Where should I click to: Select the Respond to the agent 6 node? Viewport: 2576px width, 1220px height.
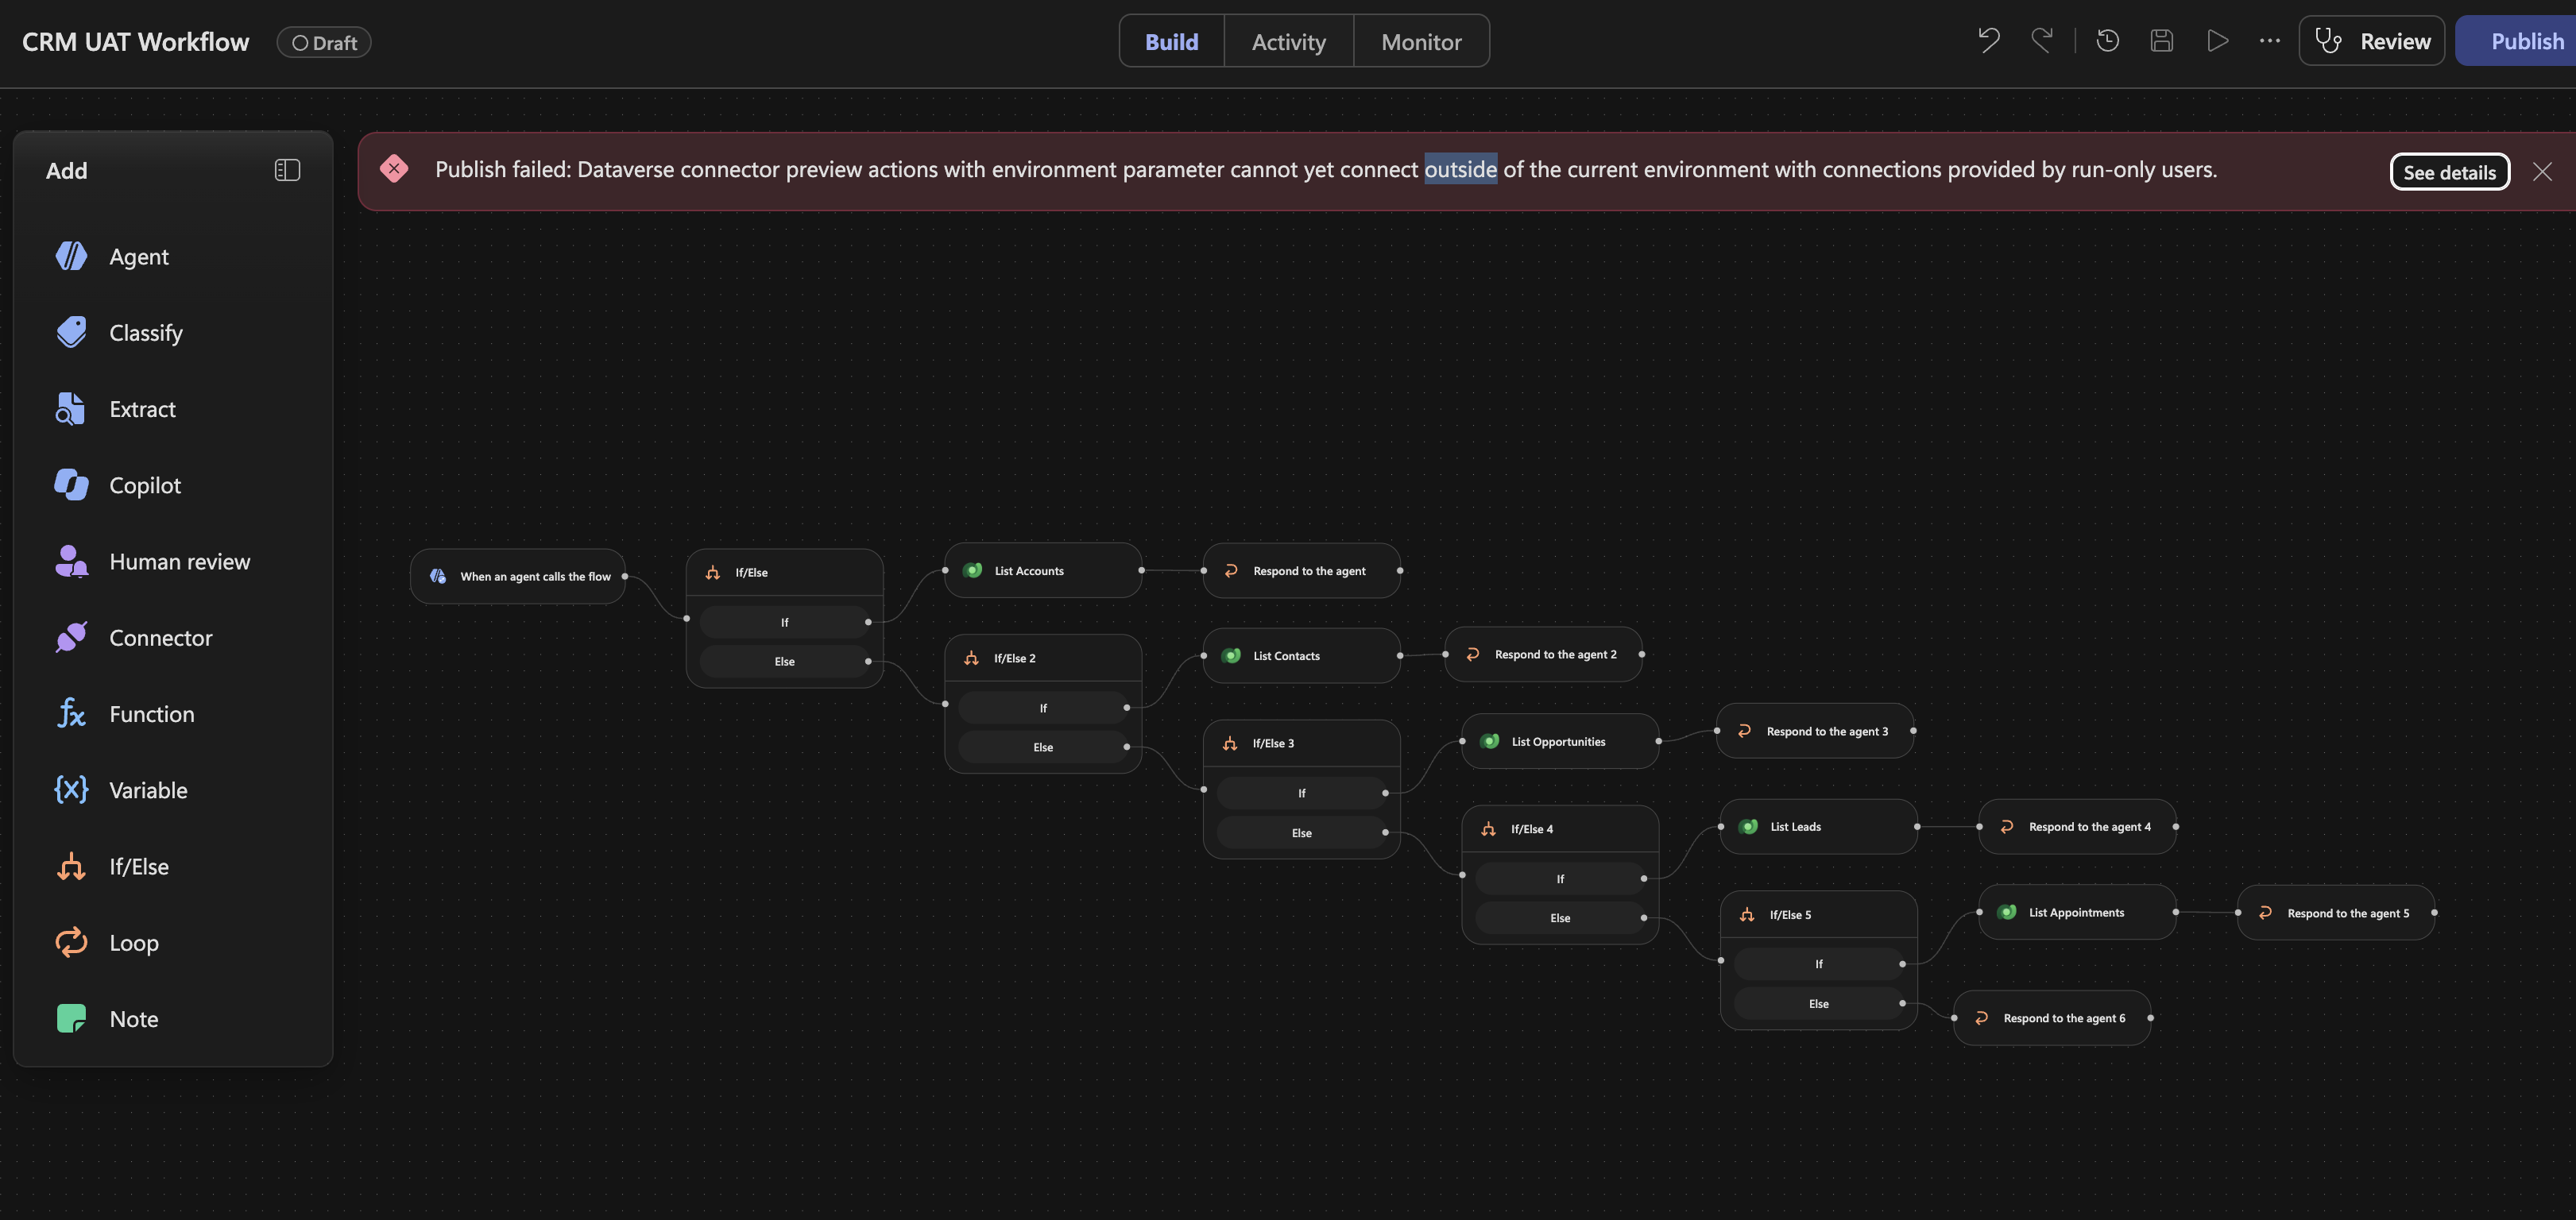point(2052,1019)
